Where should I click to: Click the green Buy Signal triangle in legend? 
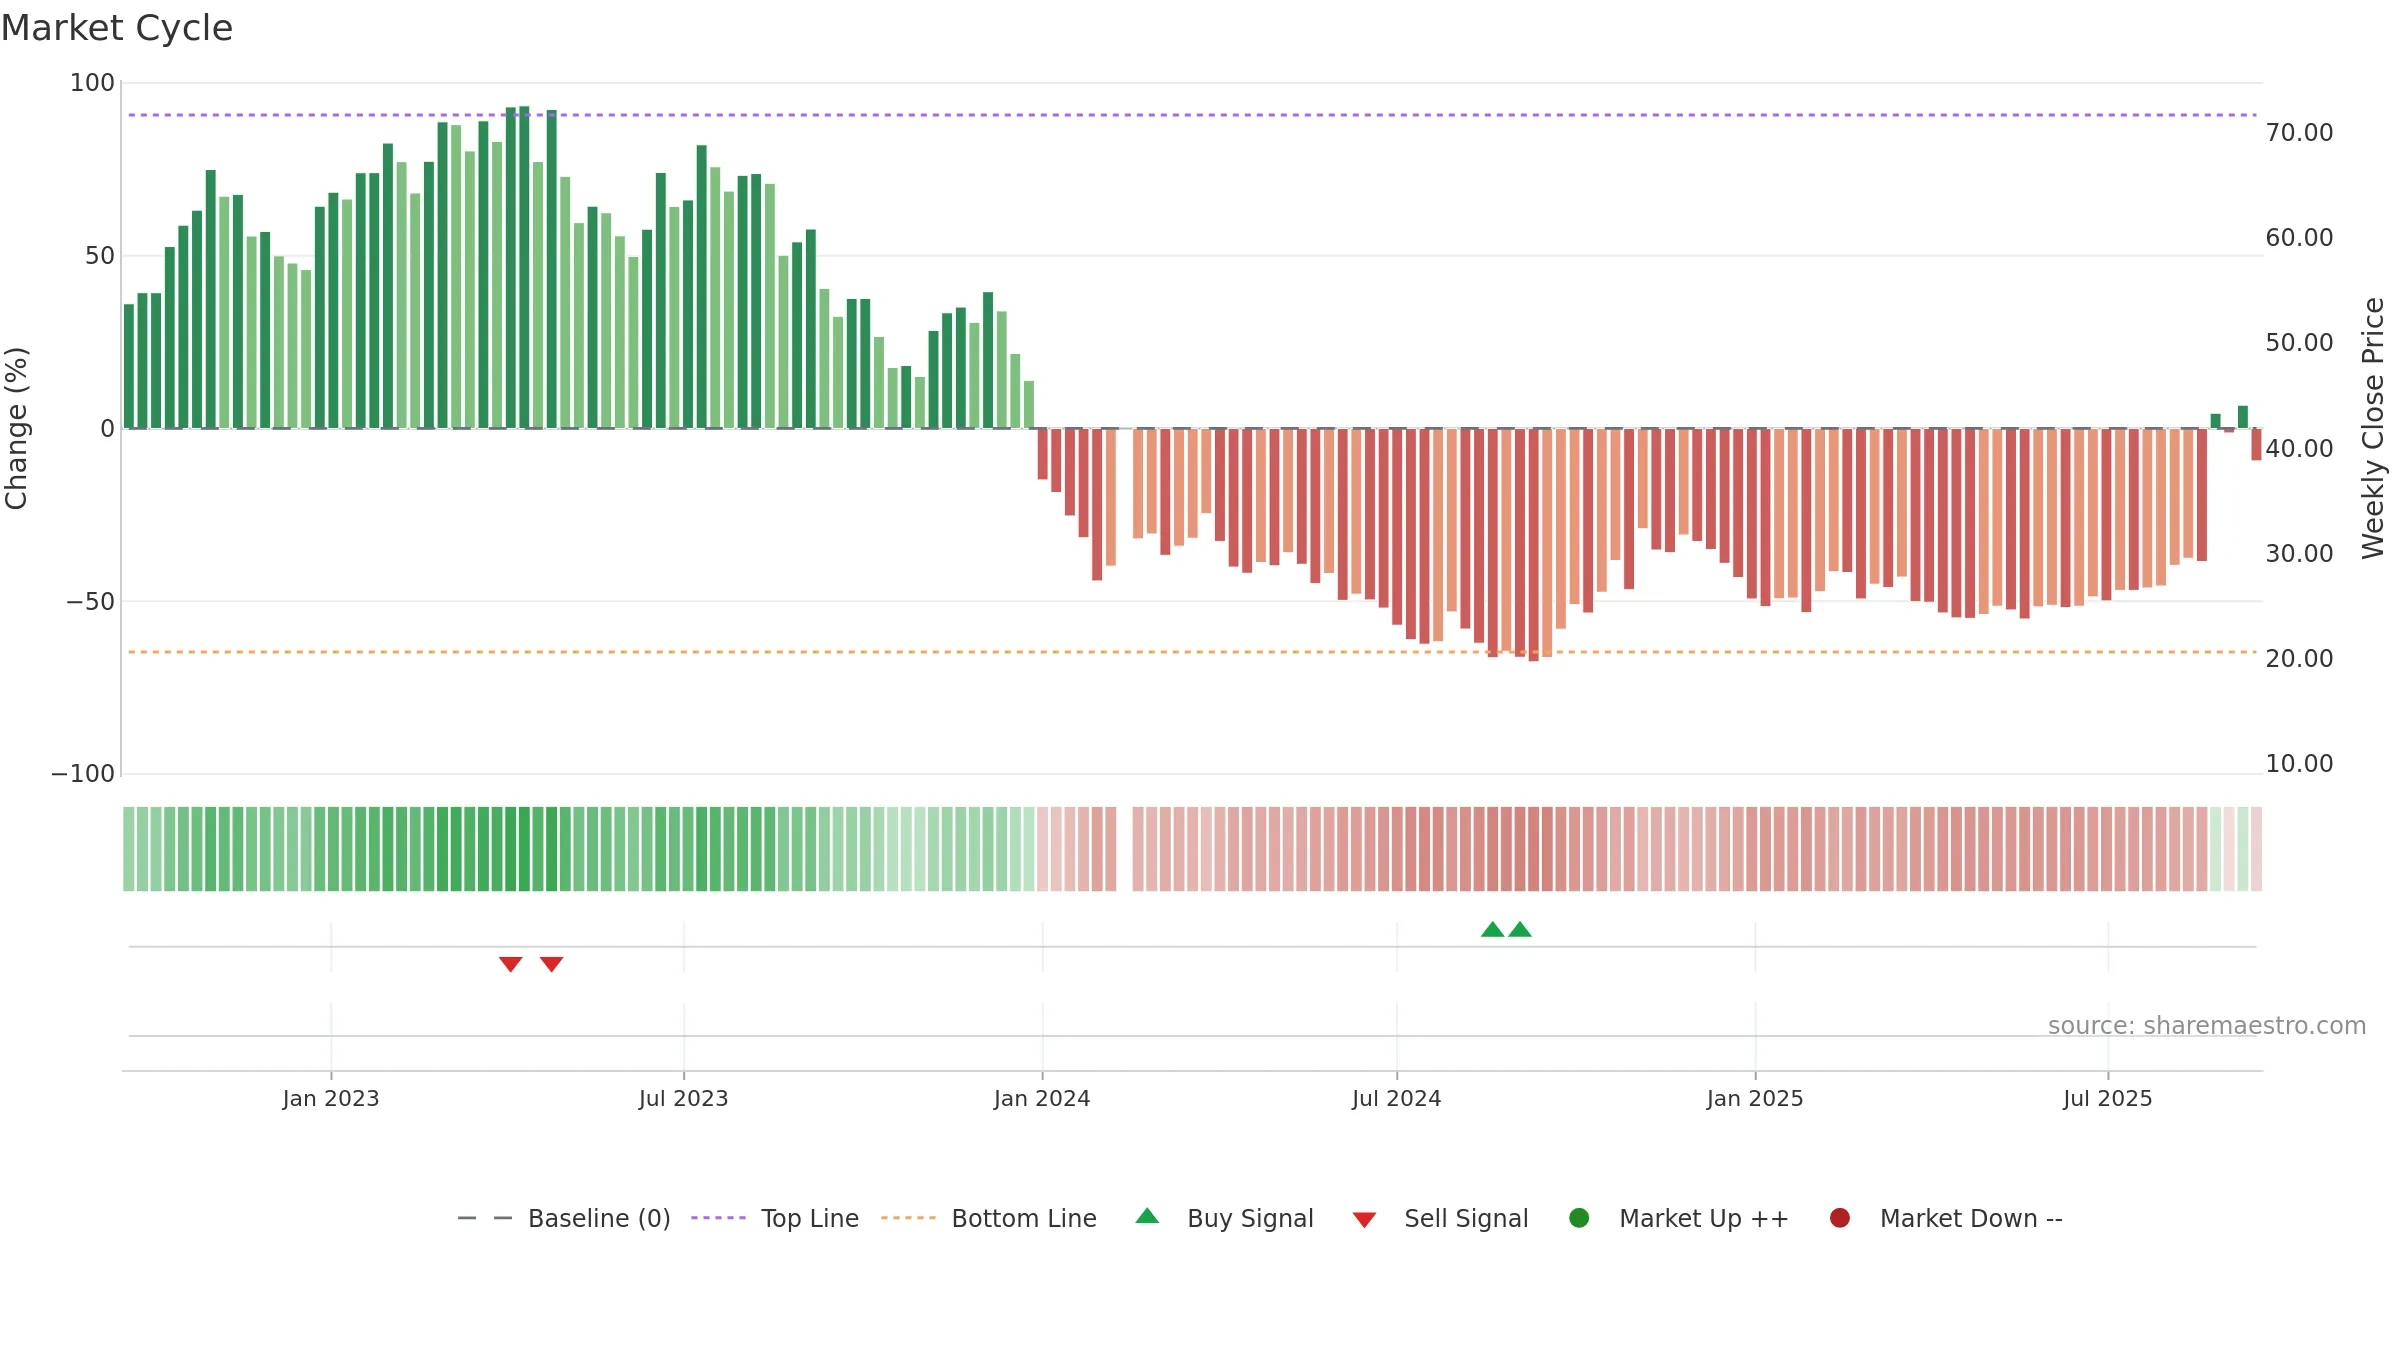1147,1216
